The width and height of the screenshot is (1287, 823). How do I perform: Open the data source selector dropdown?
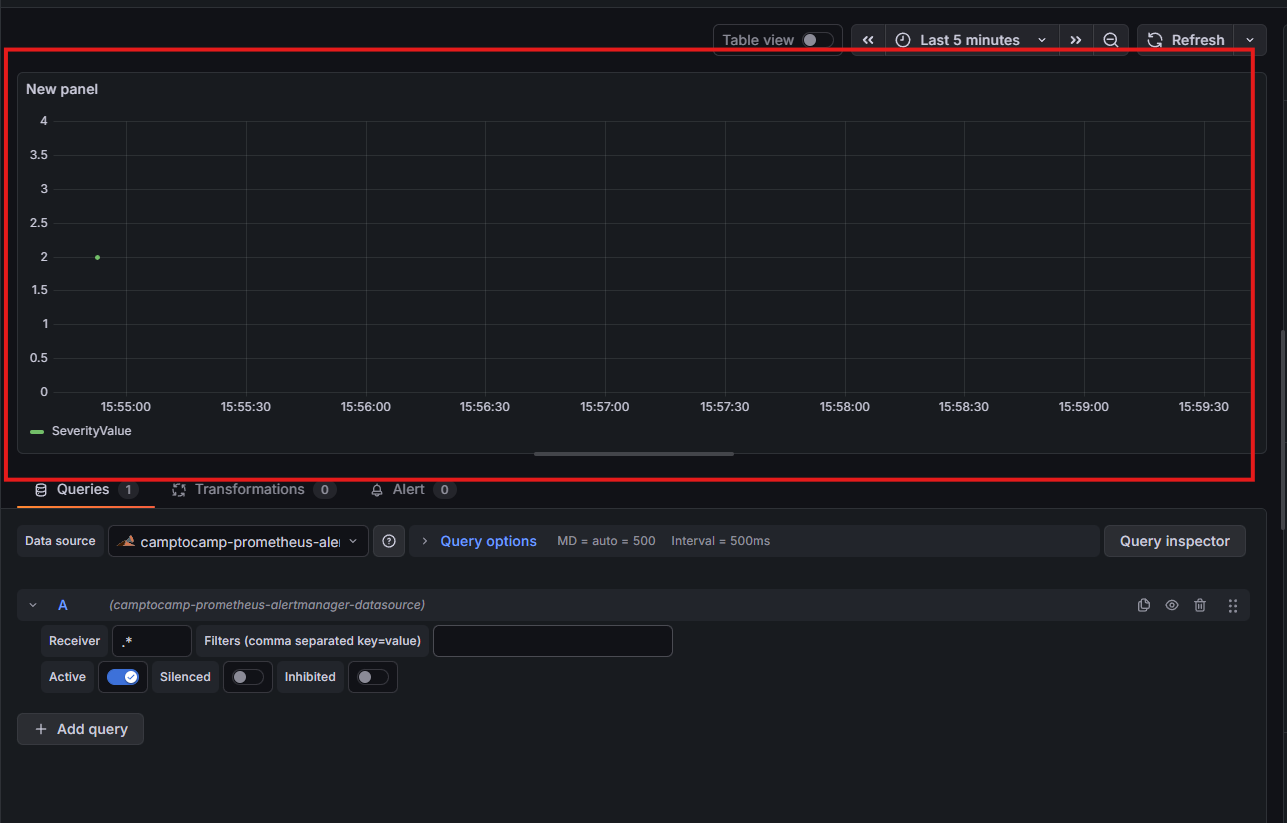tap(238, 541)
